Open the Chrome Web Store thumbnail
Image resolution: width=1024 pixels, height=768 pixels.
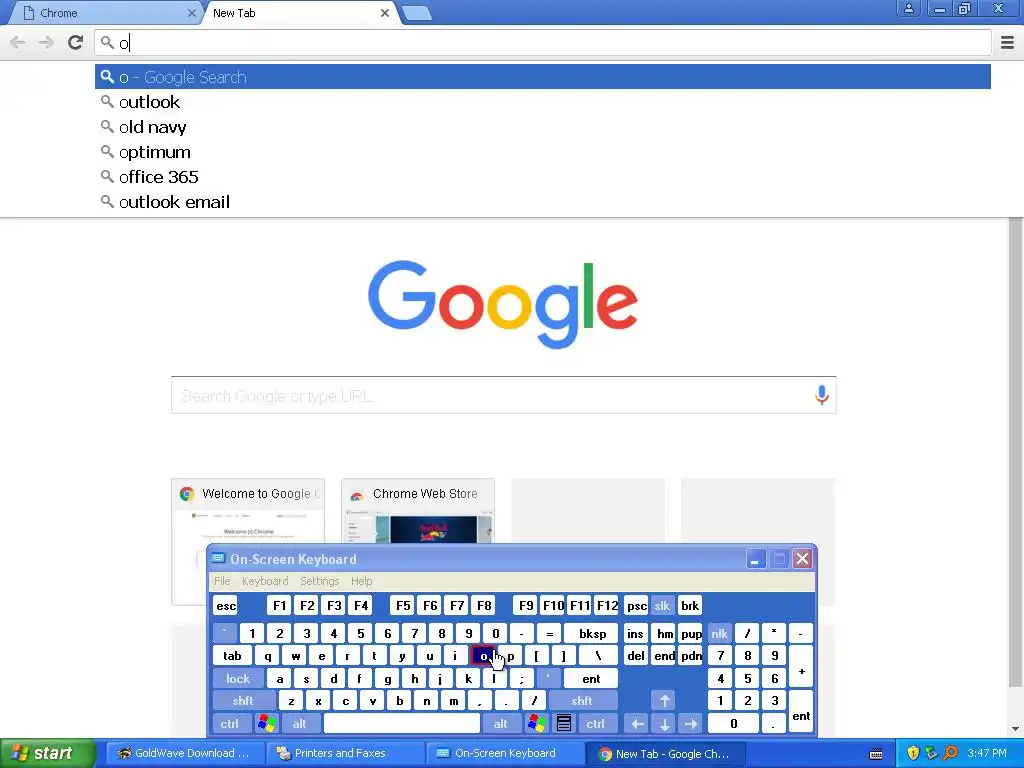click(x=418, y=511)
